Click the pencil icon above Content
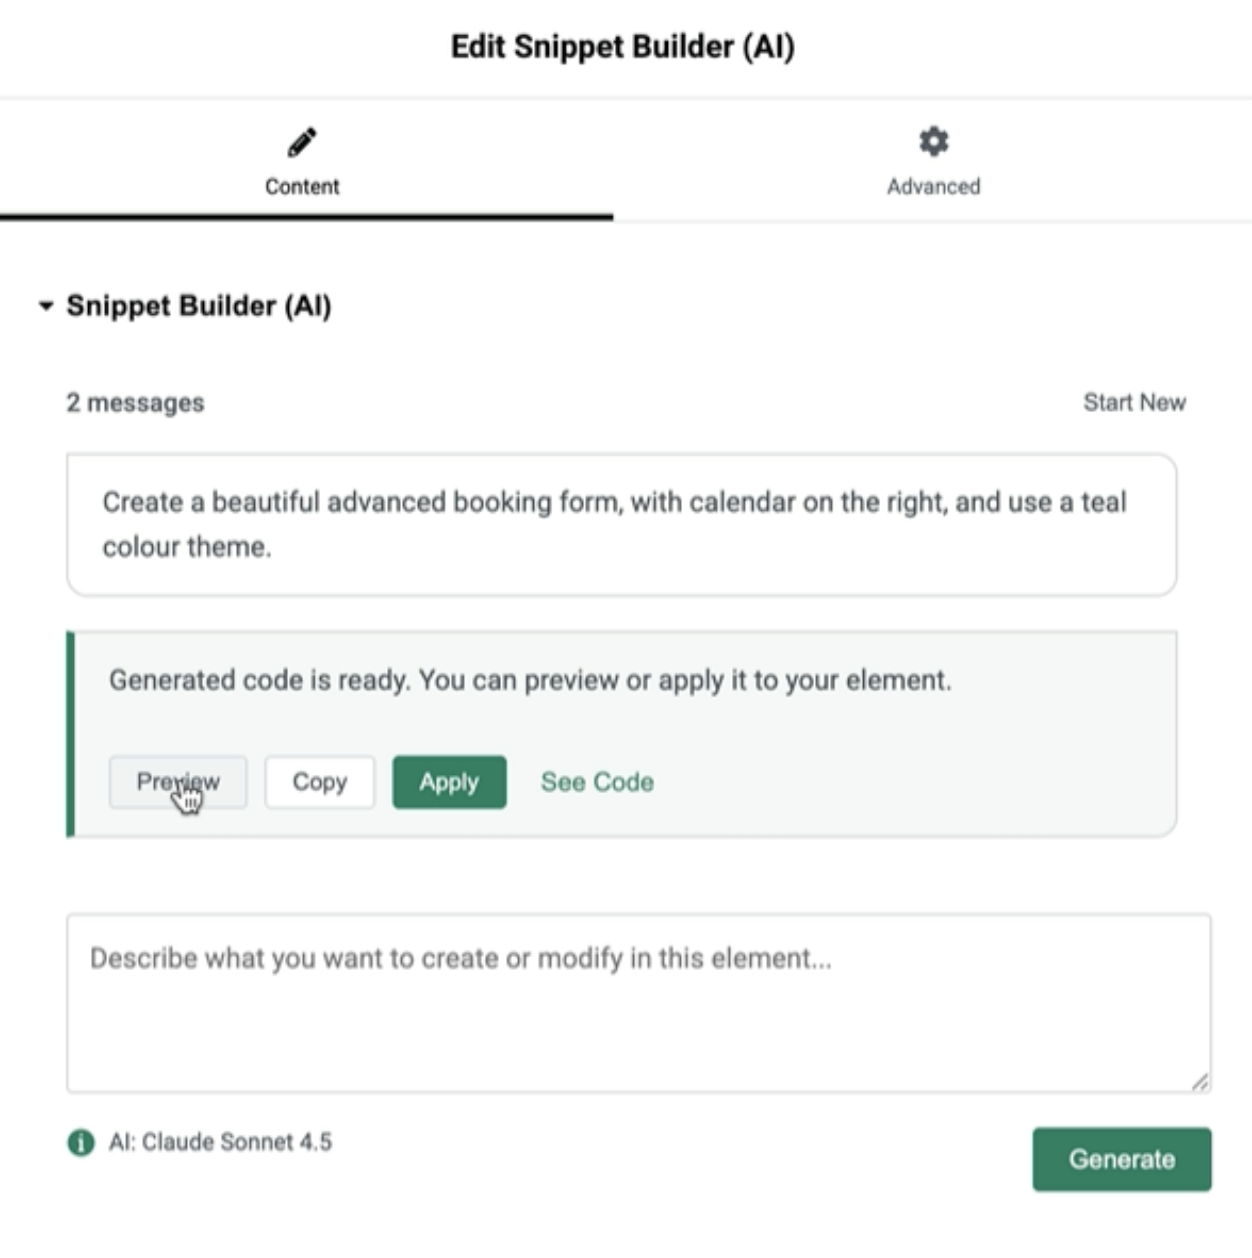 [x=301, y=141]
